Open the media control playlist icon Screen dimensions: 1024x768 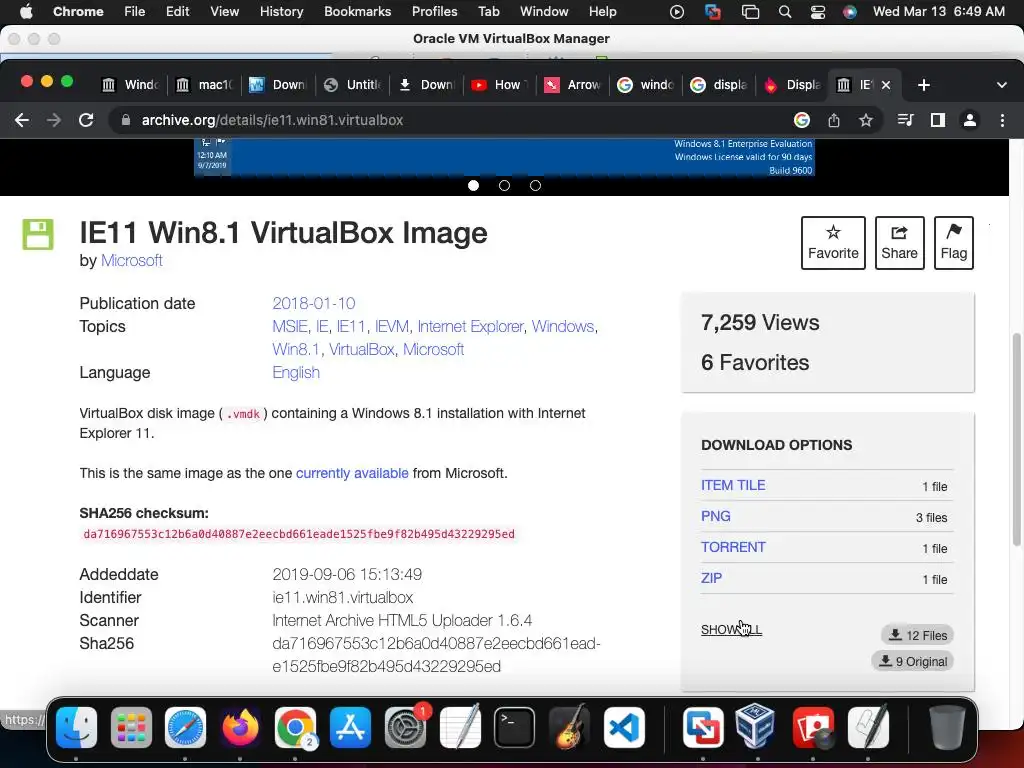[905, 120]
